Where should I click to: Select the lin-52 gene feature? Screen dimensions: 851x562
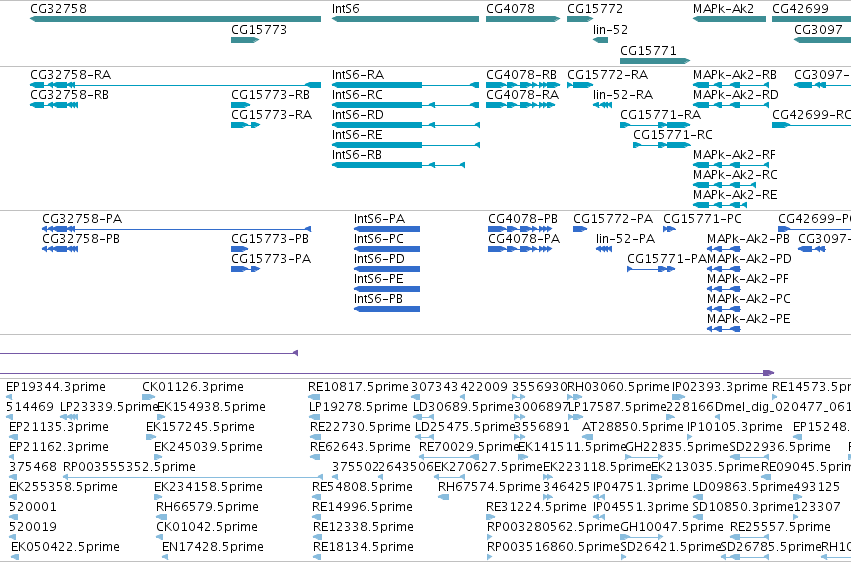(600, 40)
